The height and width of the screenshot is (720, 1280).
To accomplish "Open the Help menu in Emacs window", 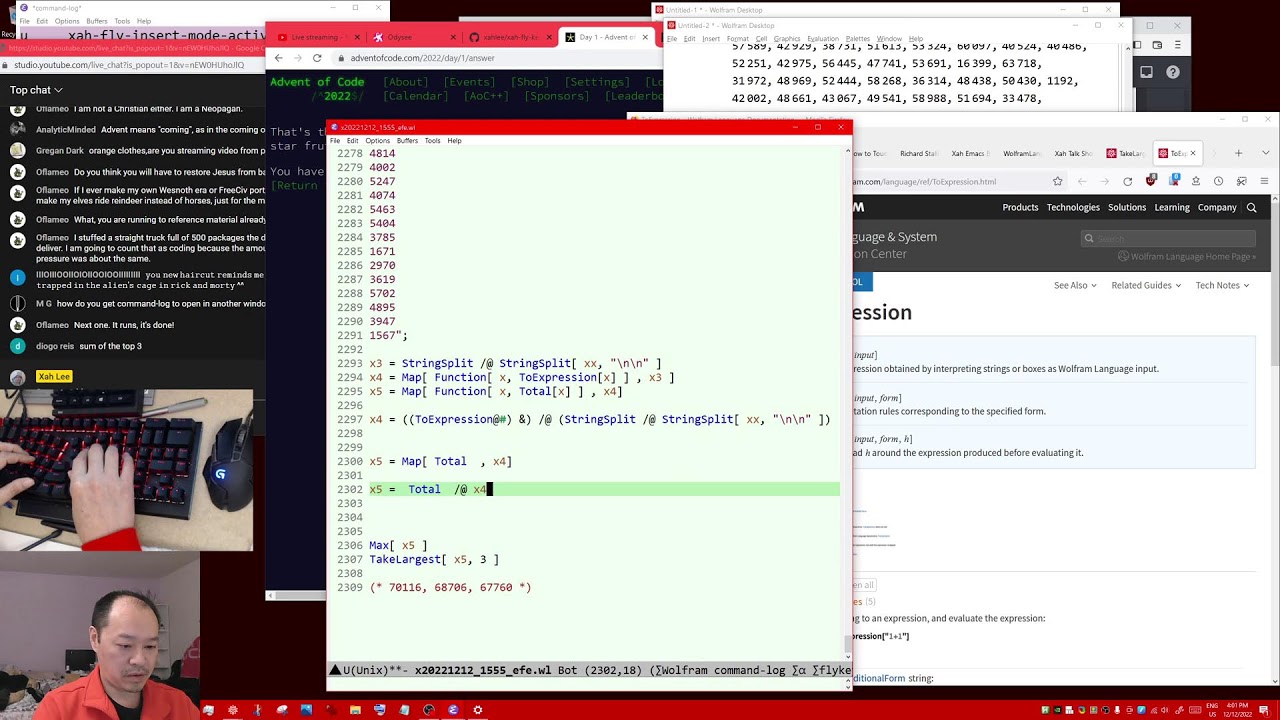I will tap(454, 141).
